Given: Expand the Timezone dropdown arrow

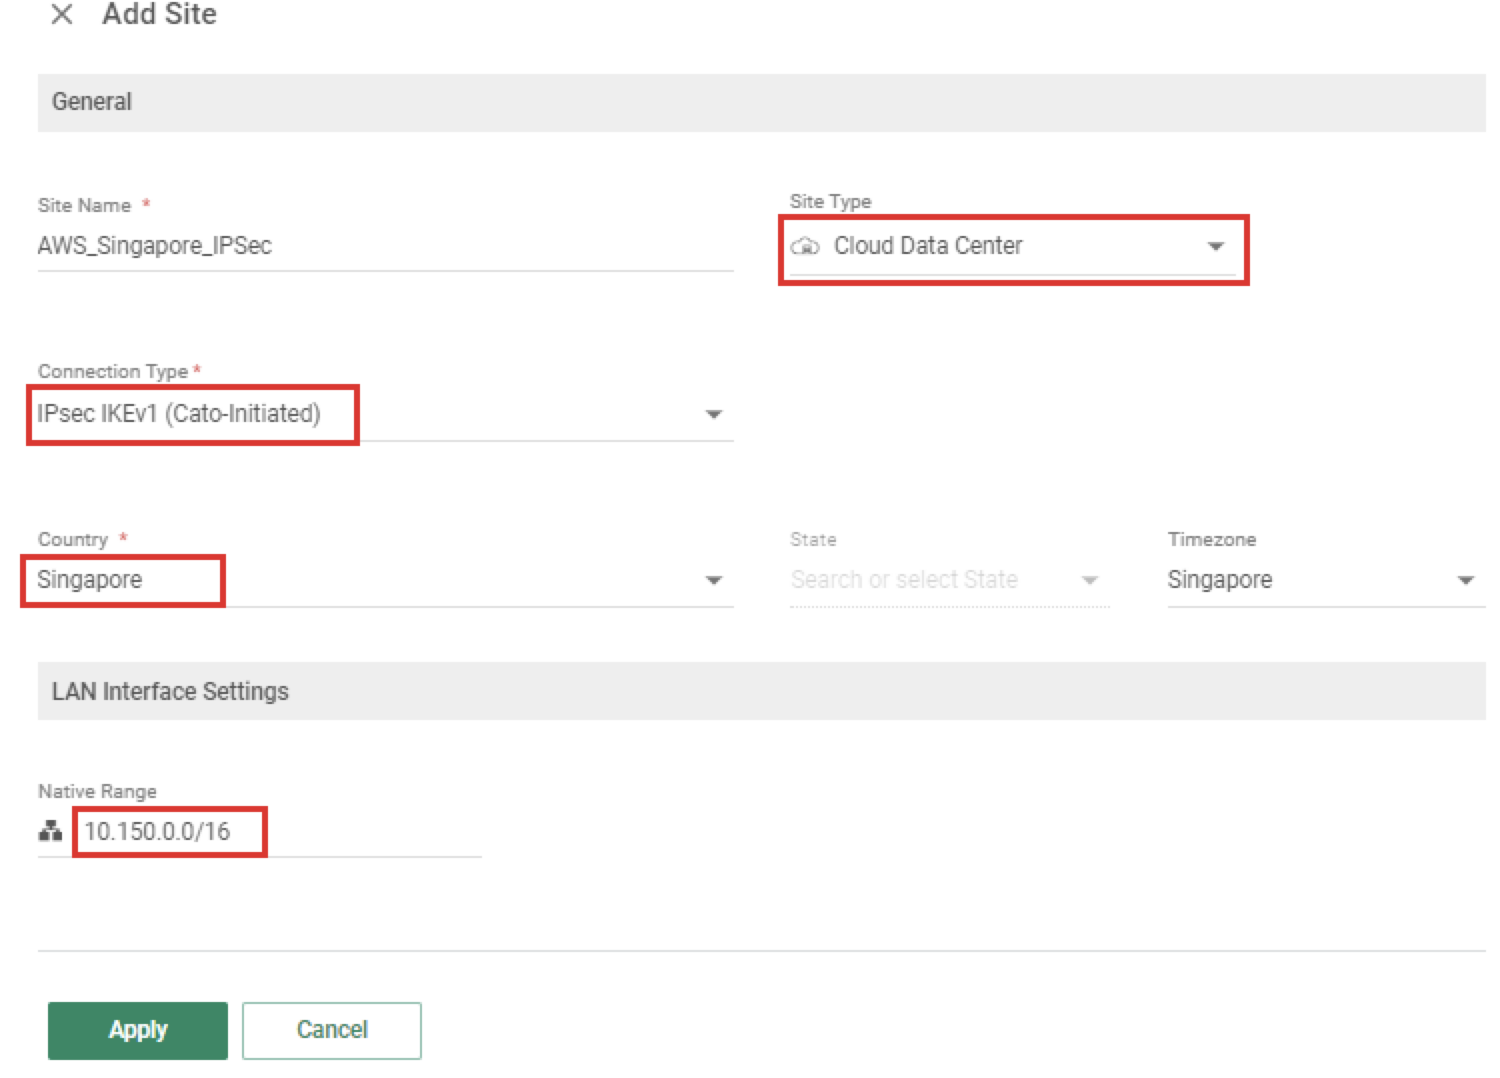Looking at the screenshot, I should point(1465,580).
